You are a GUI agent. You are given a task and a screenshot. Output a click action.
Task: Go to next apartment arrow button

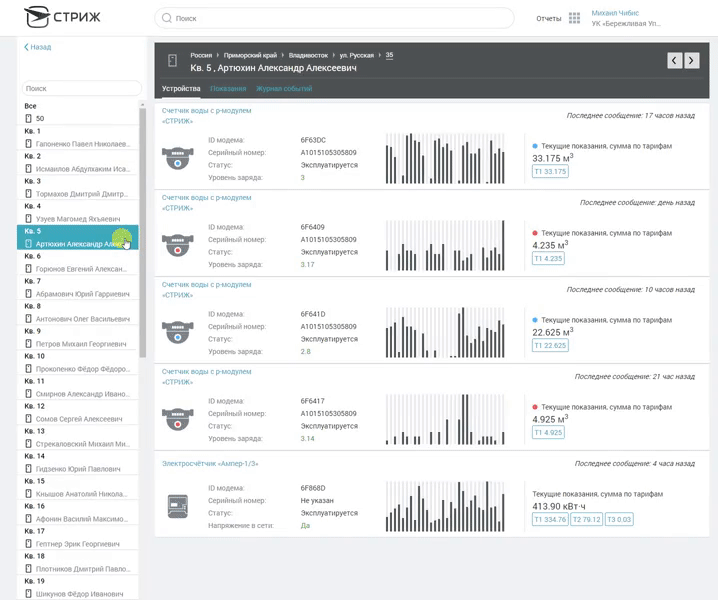(691, 60)
